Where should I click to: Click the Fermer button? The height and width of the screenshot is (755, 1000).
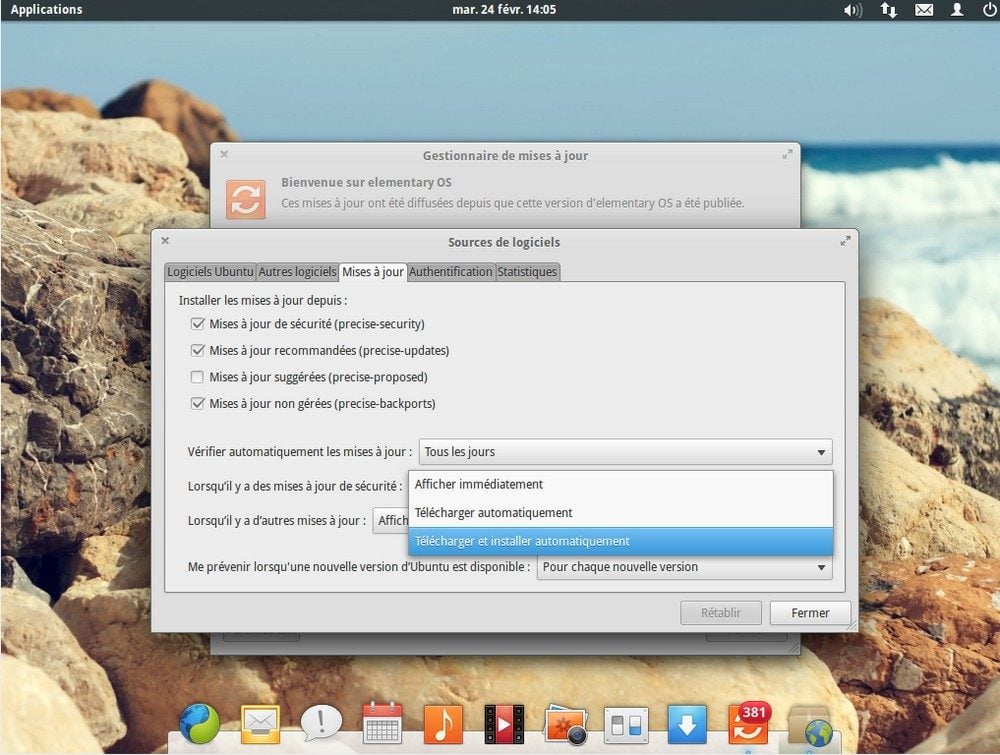pos(810,613)
